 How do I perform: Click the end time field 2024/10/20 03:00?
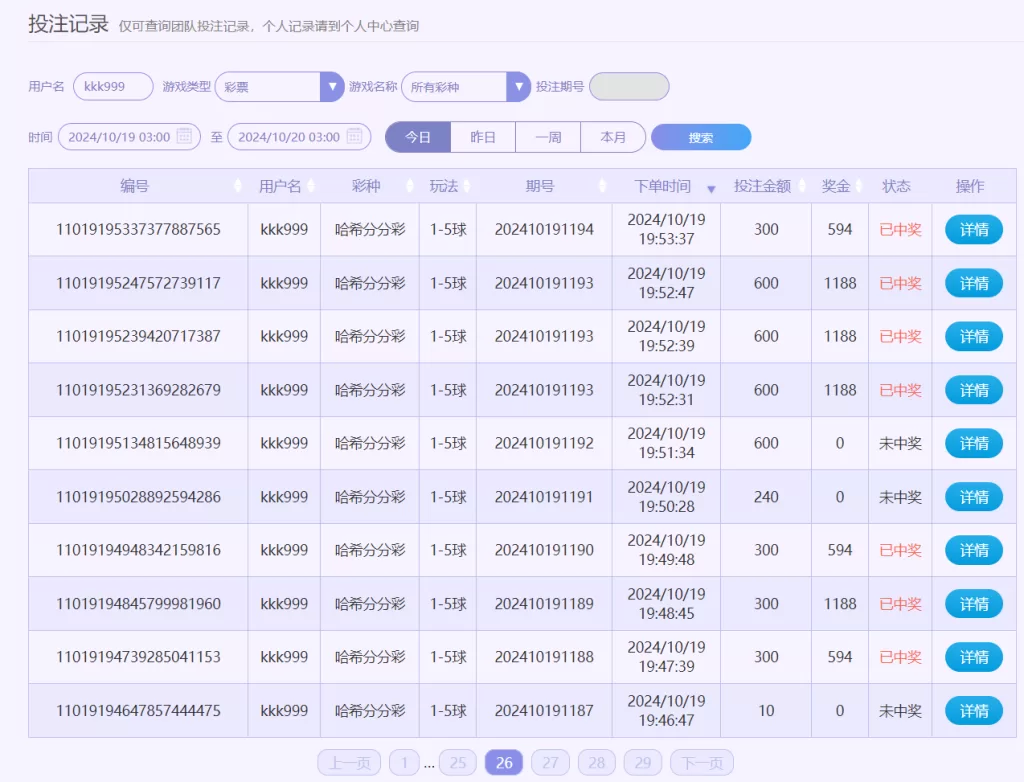pyautogui.click(x=299, y=137)
